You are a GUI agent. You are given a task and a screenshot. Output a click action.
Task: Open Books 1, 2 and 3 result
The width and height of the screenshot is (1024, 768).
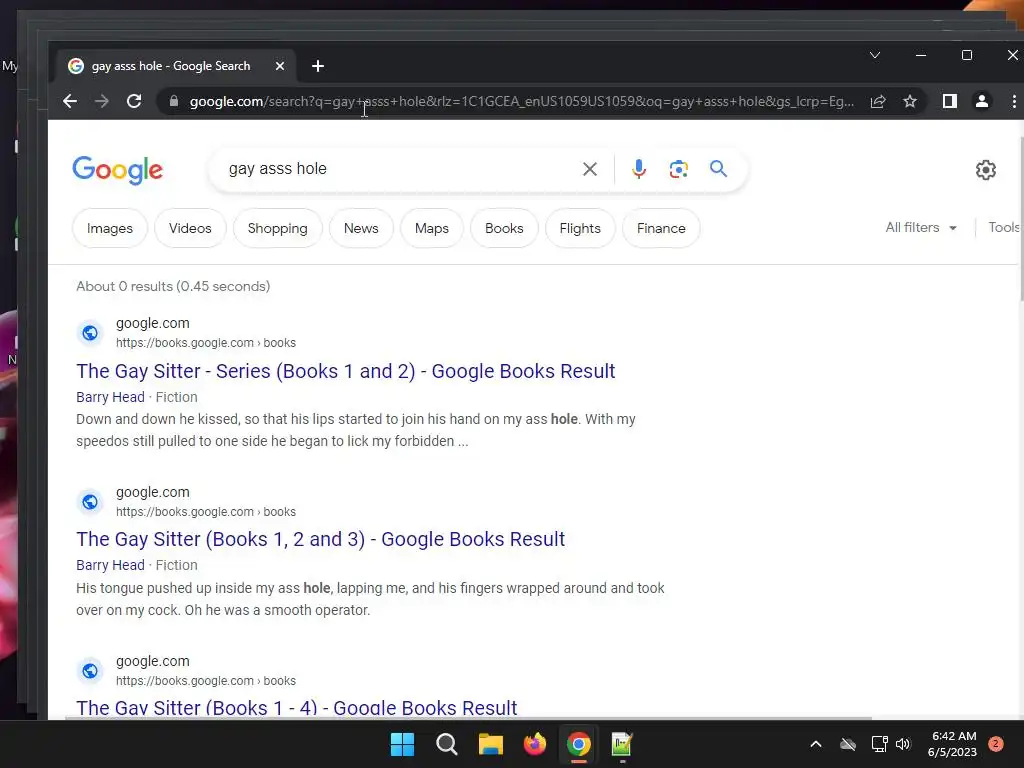[x=321, y=539]
